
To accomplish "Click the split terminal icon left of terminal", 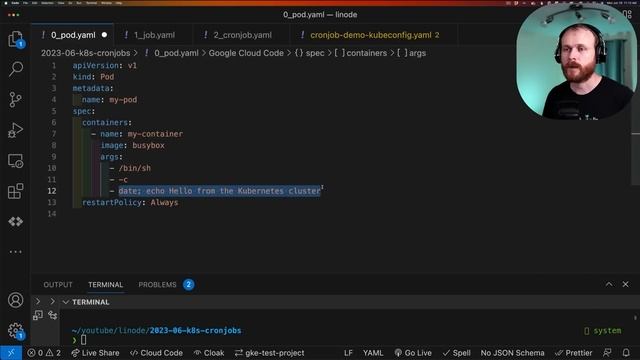I will click(38, 315).
